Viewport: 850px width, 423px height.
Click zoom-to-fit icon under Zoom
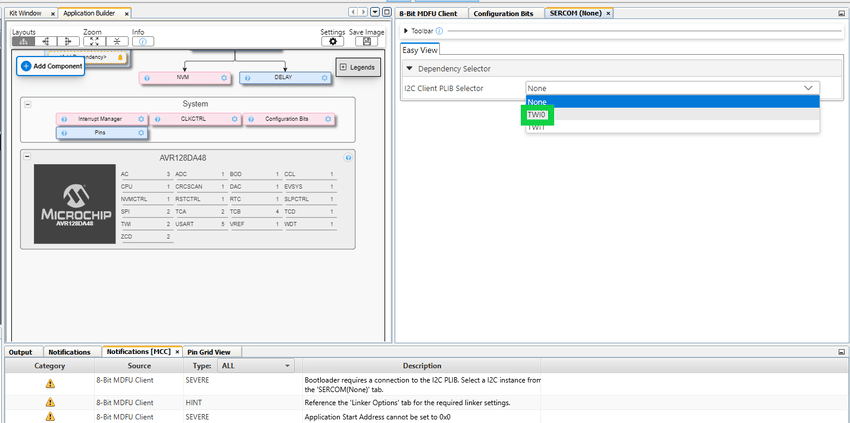[92, 42]
